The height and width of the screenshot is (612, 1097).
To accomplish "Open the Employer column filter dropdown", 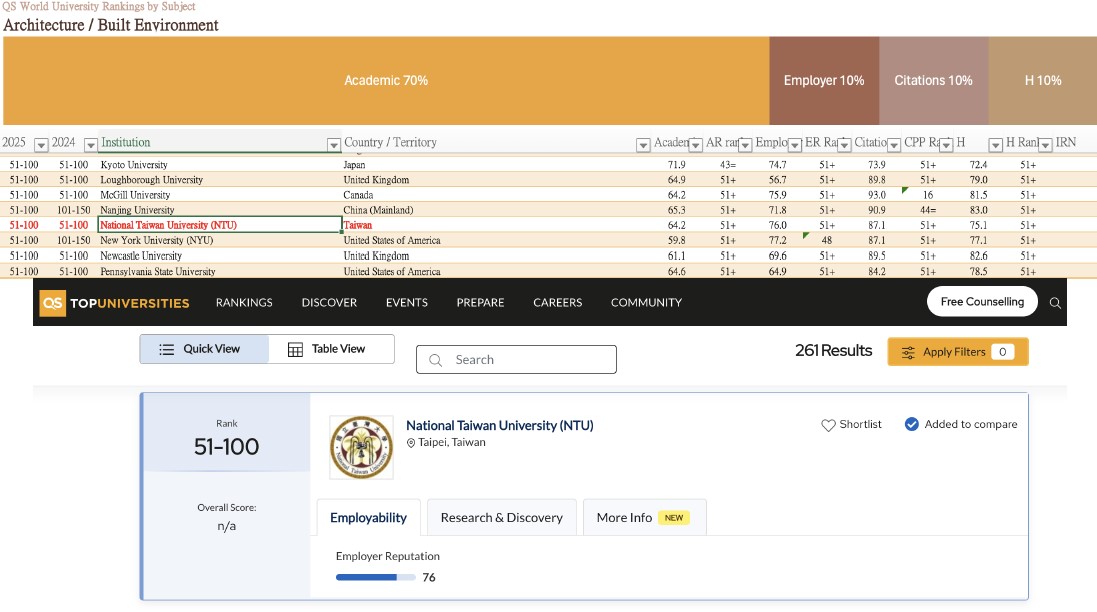I will tap(795, 145).
